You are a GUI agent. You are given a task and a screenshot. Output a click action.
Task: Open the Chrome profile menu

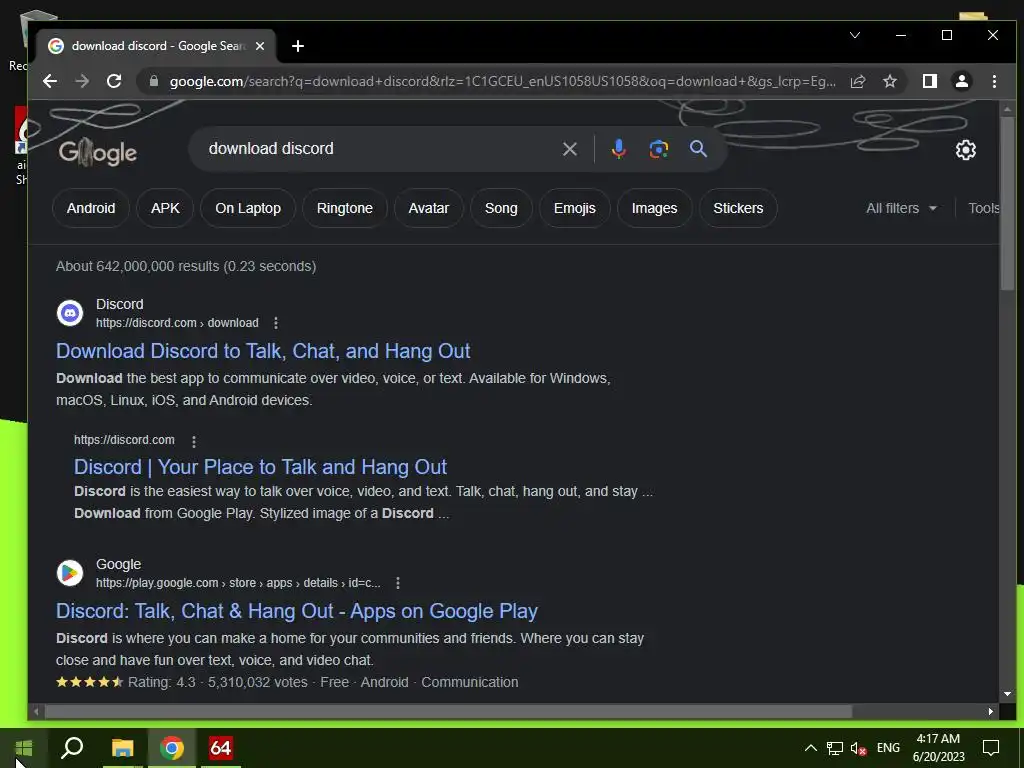pos(962,81)
